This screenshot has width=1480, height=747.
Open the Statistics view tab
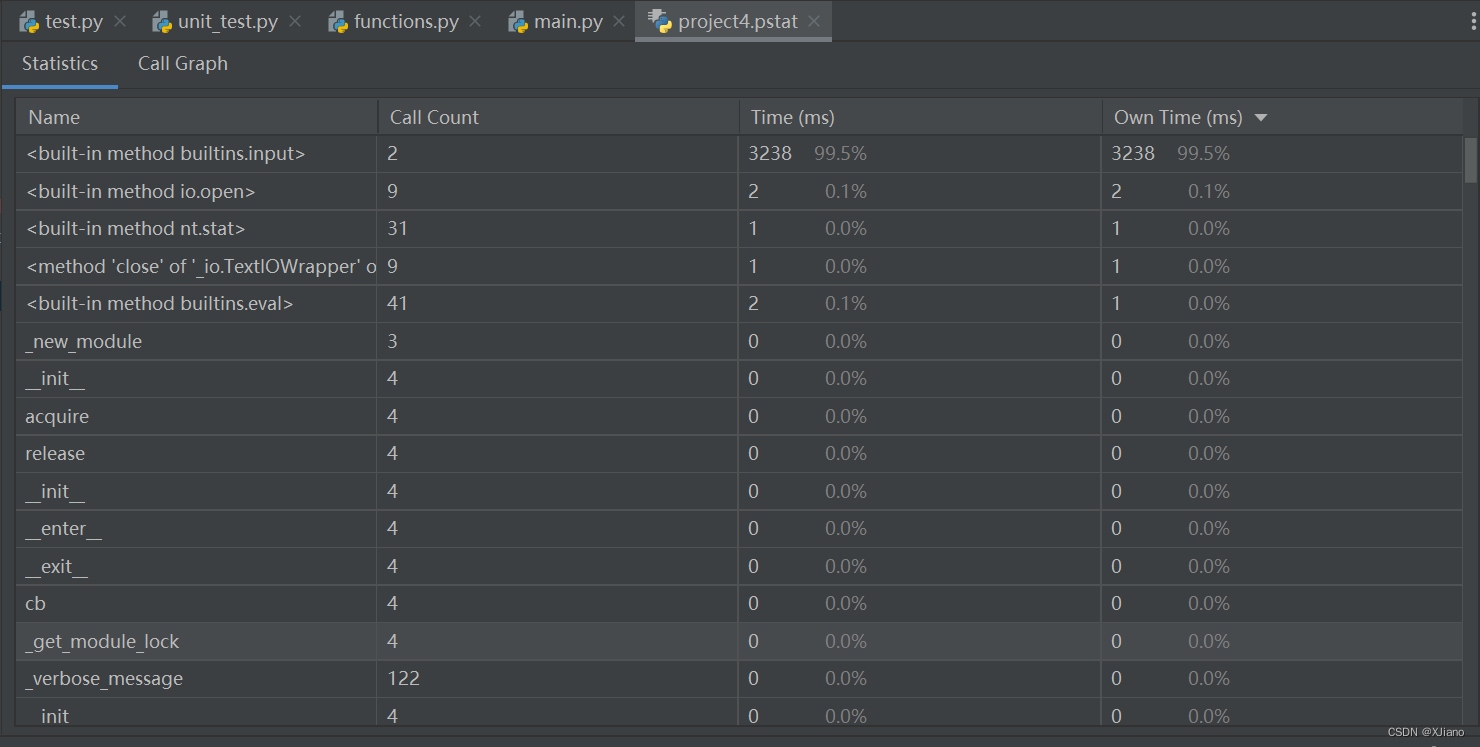(60, 64)
